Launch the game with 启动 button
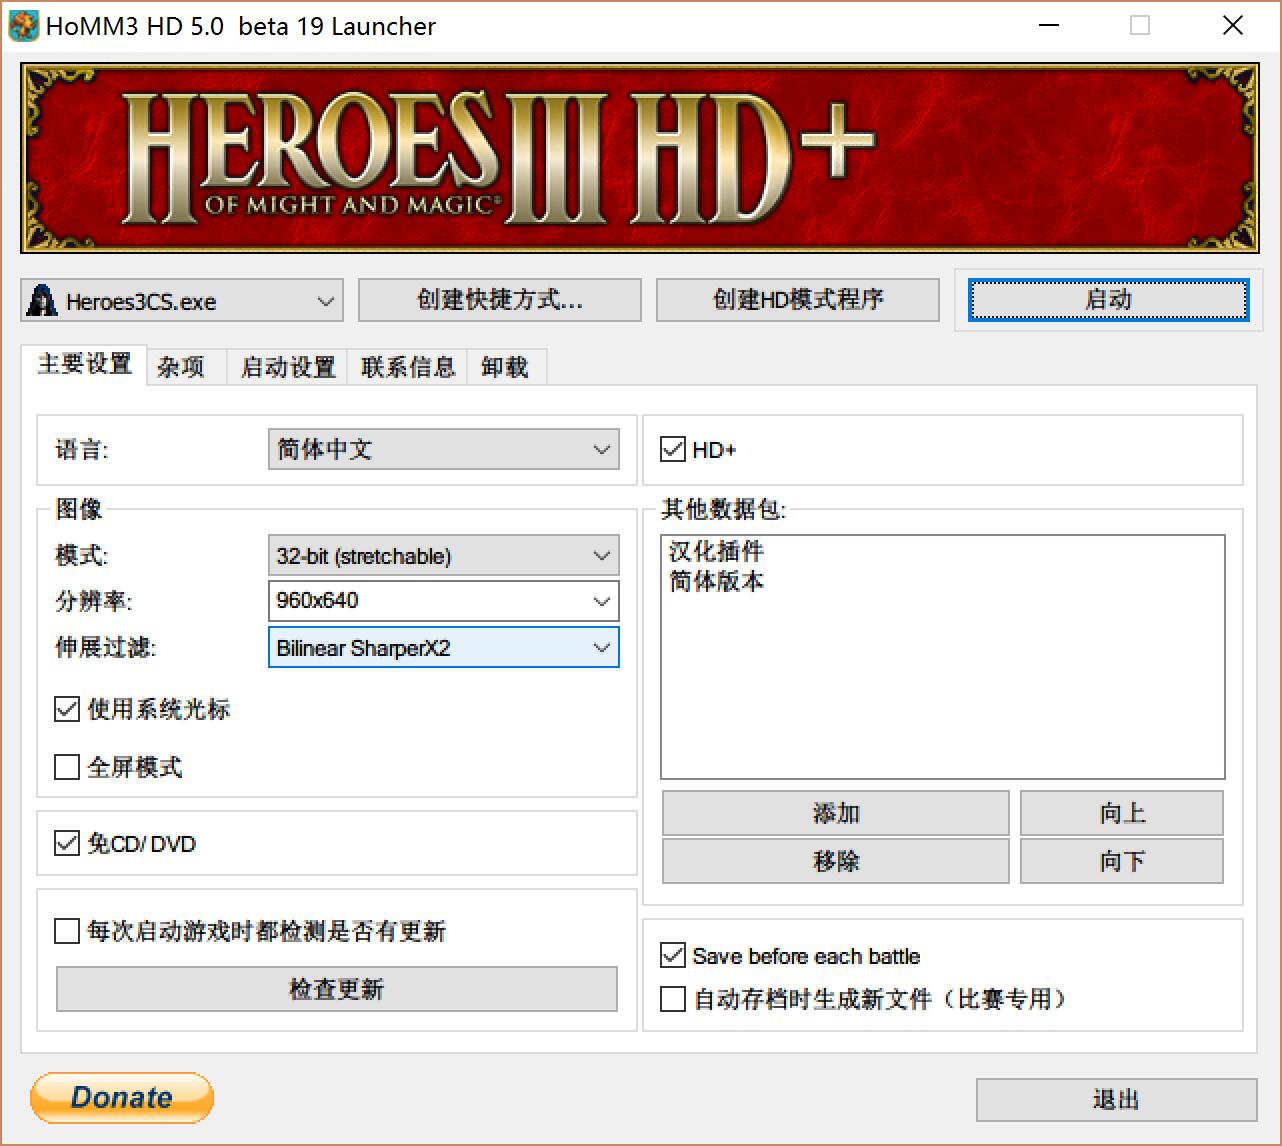The image size is (1282, 1146). click(x=1109, y=300)
